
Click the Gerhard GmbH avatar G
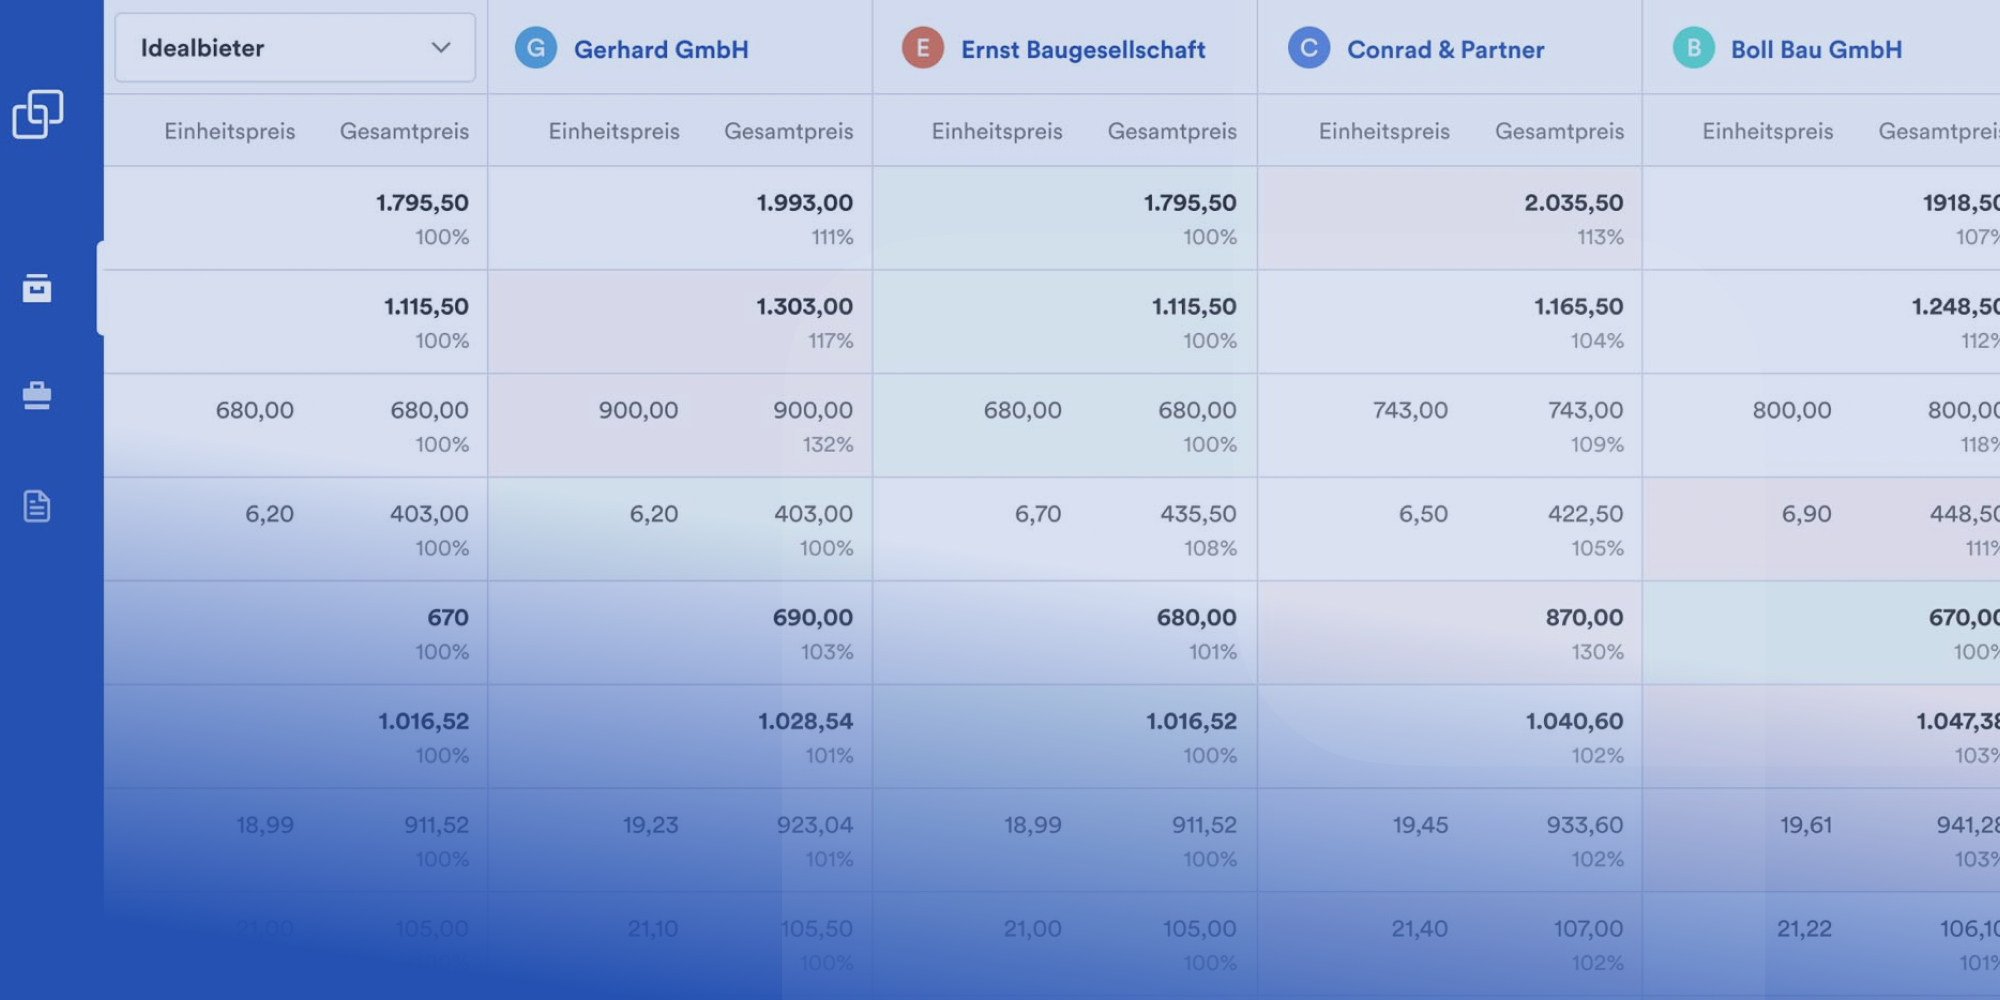536,48
